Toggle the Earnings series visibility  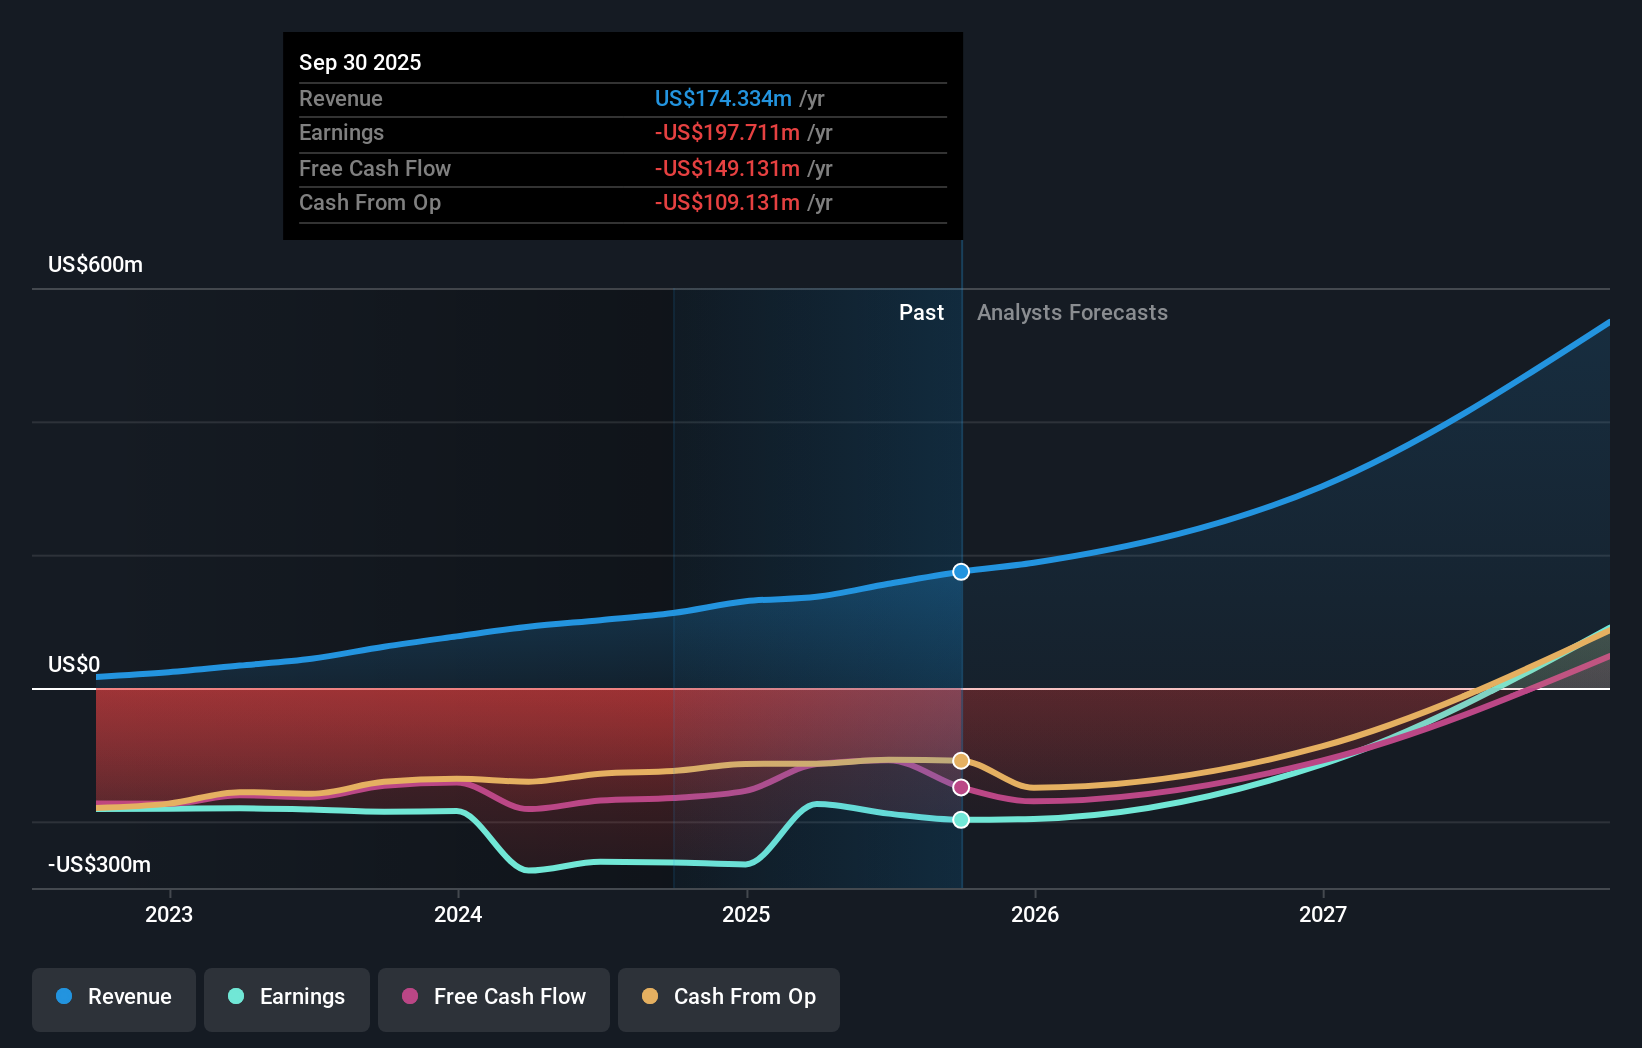[x=286, y=997]
